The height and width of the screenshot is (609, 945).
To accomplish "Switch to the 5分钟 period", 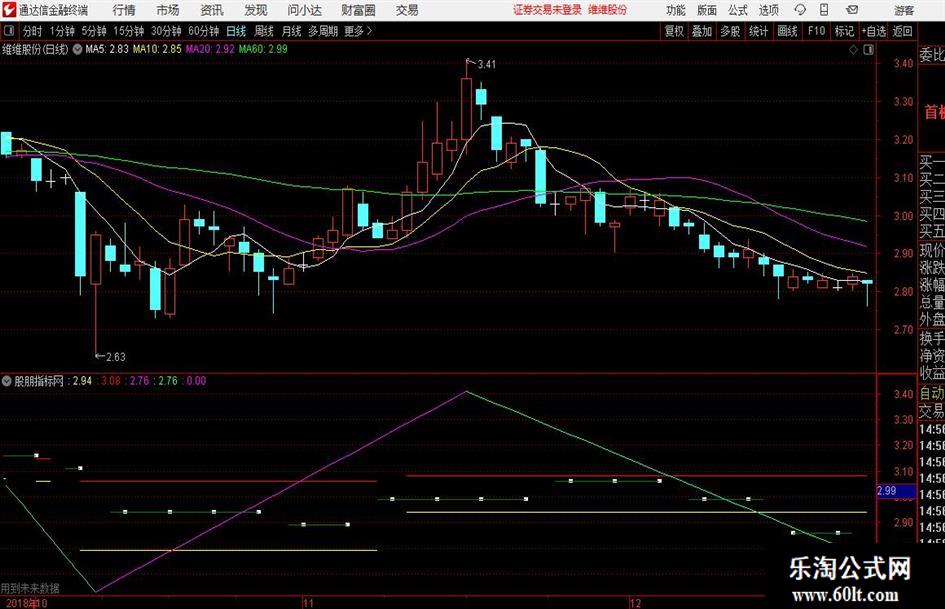I will click(93, 31).
